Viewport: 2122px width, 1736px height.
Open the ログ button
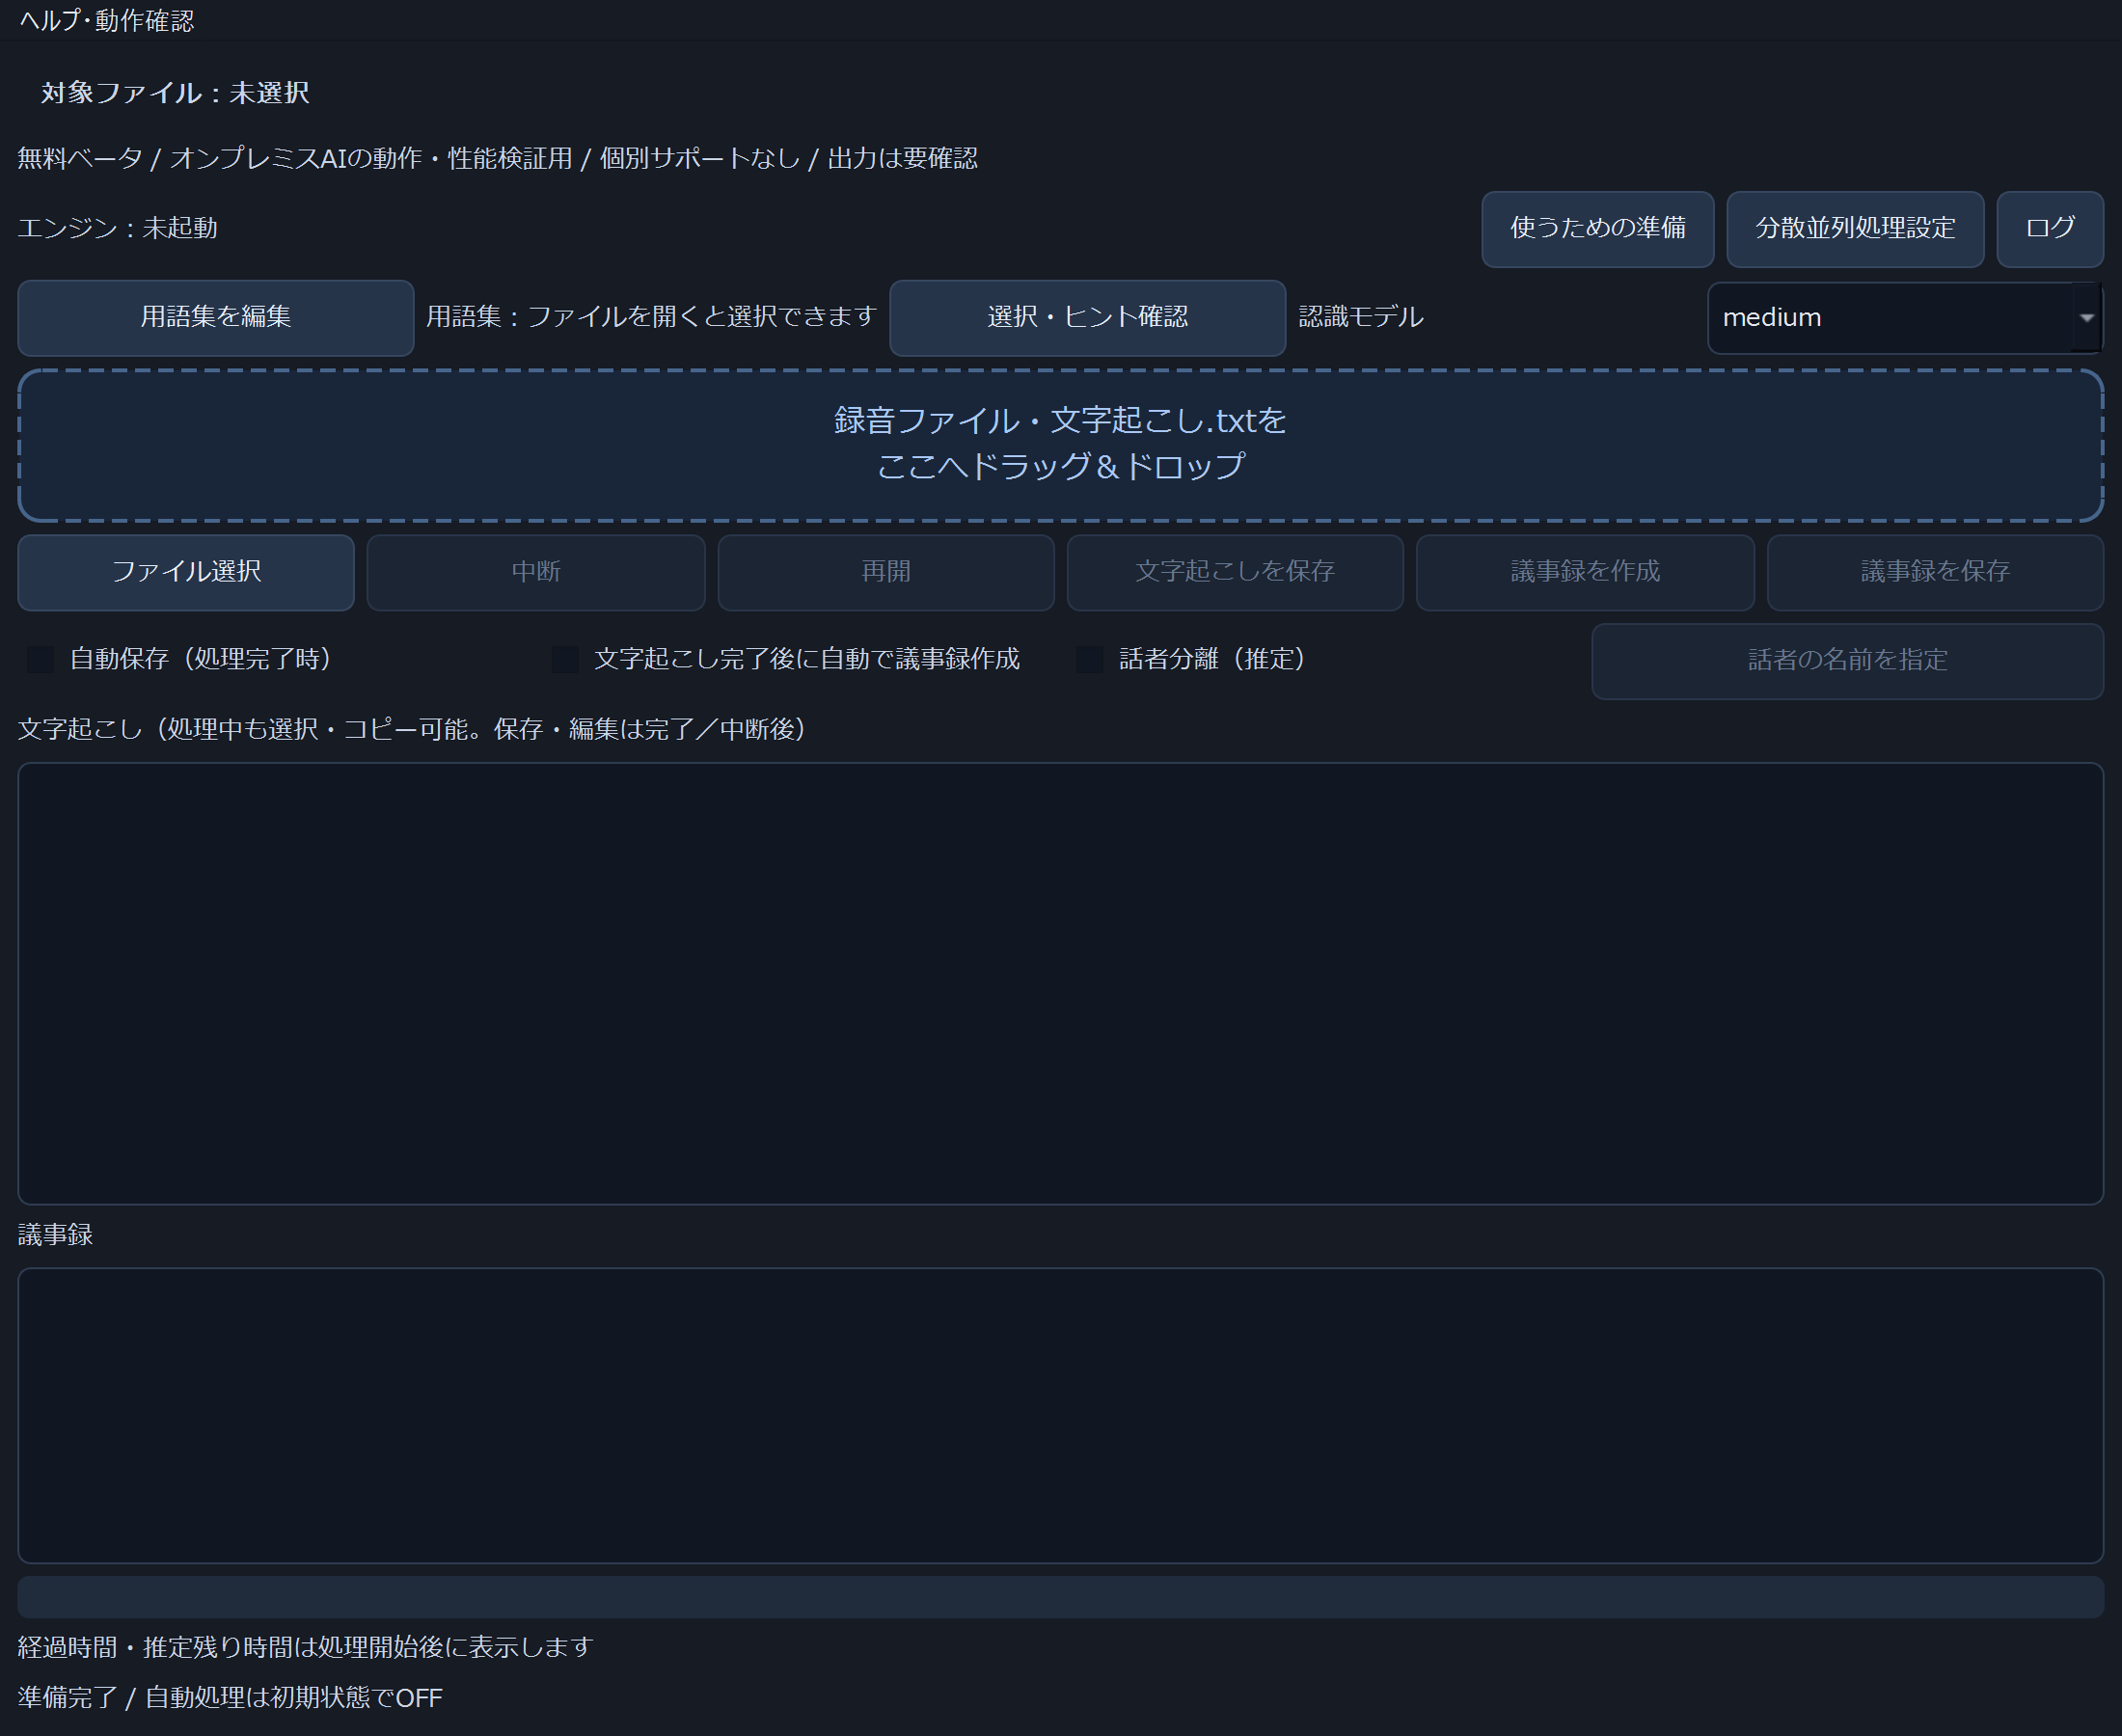(2050, 229)
